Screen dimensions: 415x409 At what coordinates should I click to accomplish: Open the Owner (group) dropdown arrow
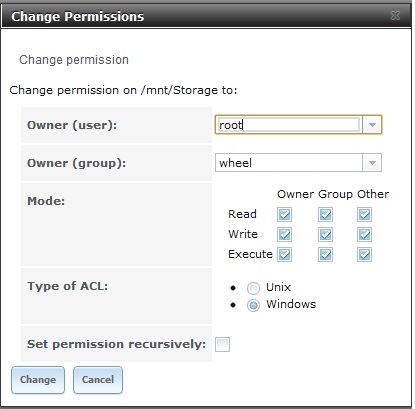tap(372, 163)
